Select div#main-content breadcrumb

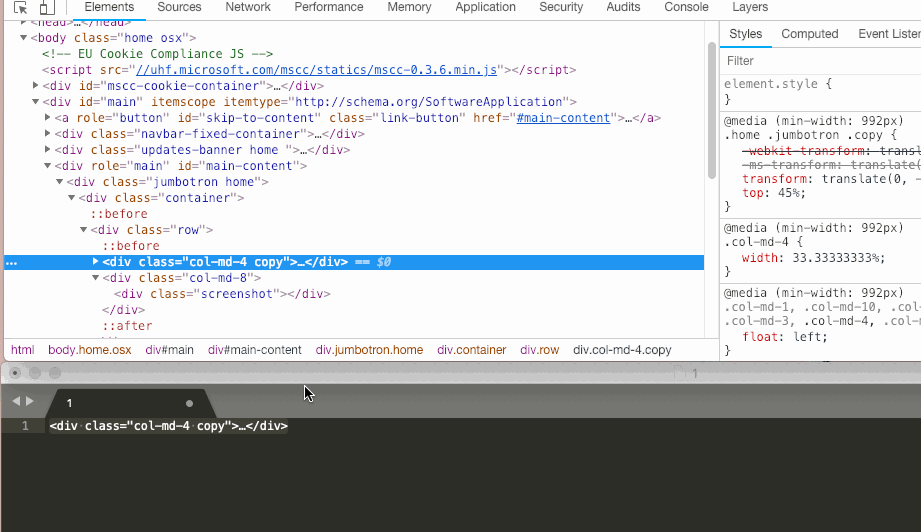254,350
